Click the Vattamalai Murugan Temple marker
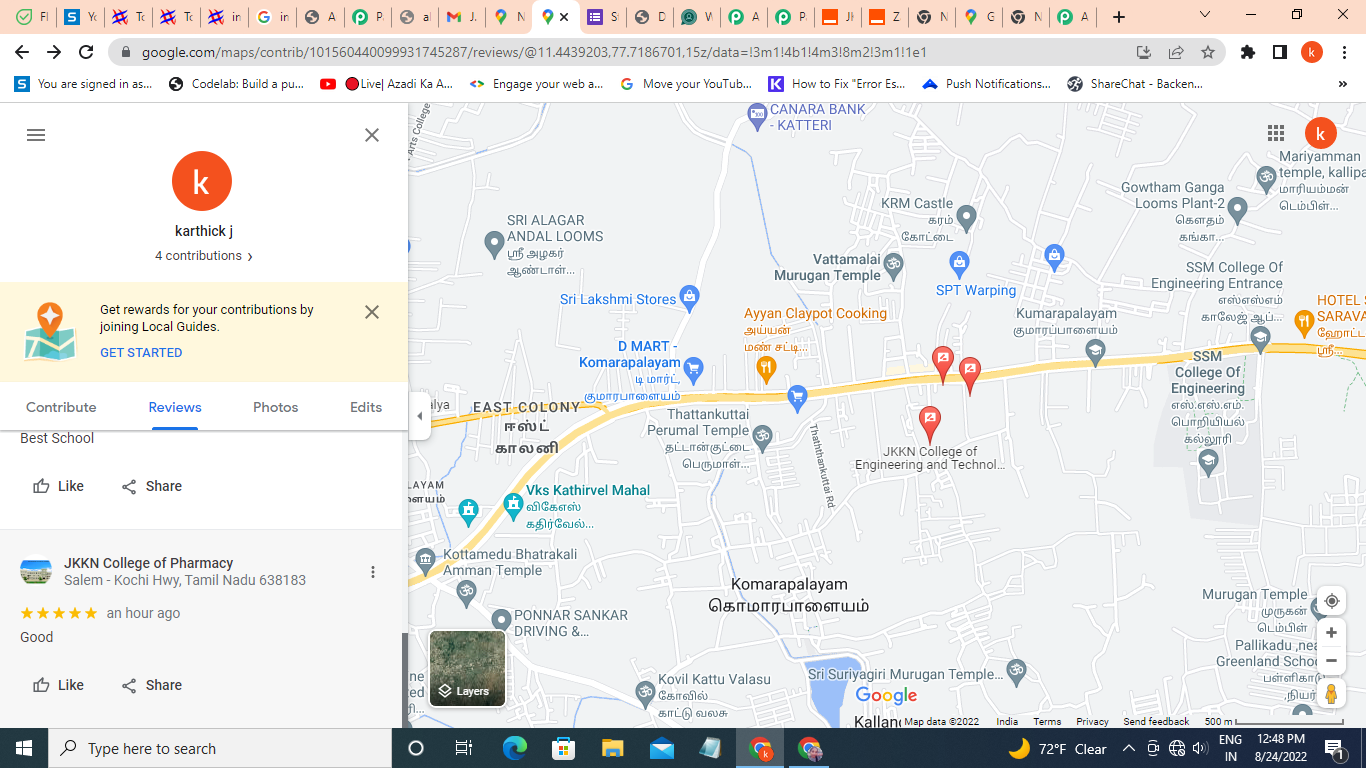1366x768 pixels. click(894, 265)
